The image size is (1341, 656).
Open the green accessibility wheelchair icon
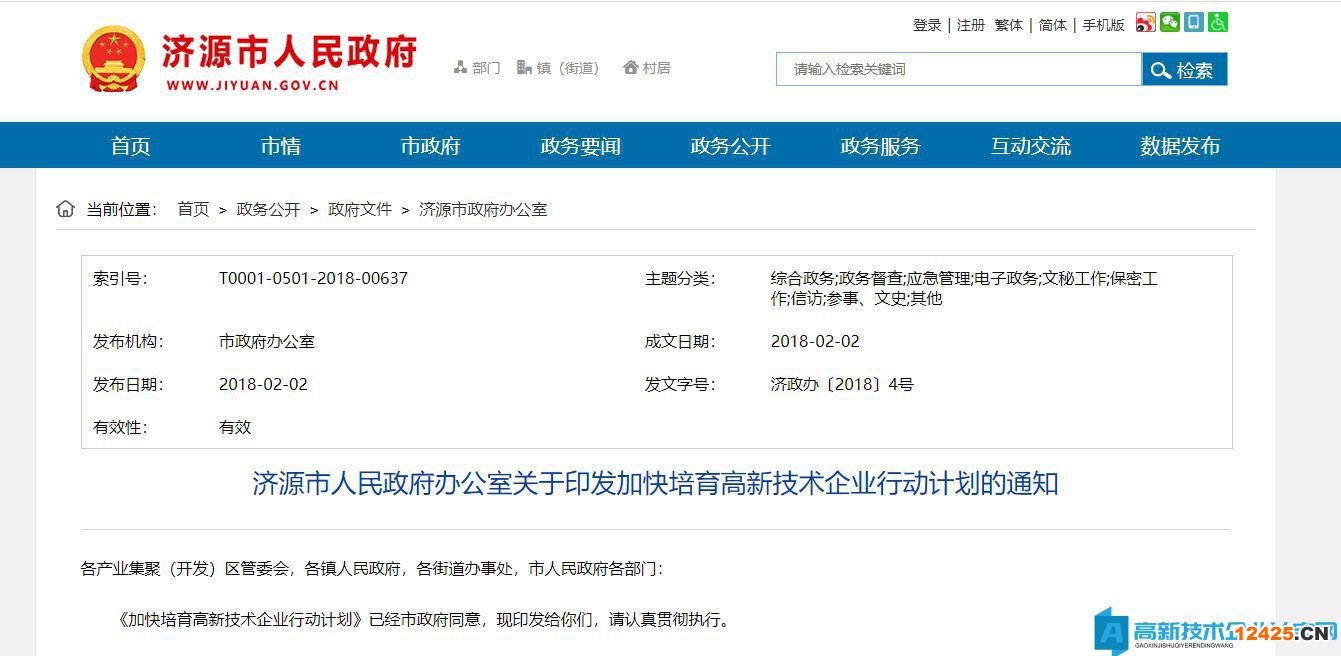(1218, 23)
